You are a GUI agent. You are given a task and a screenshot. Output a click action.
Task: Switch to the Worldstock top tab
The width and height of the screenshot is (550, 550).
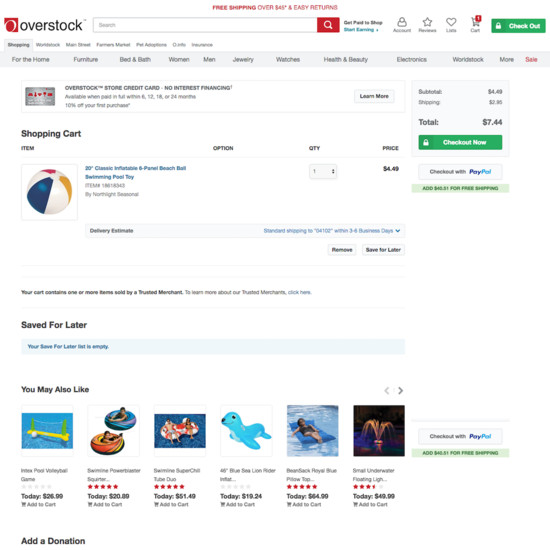pyautogui.click(x=48, y=45)
